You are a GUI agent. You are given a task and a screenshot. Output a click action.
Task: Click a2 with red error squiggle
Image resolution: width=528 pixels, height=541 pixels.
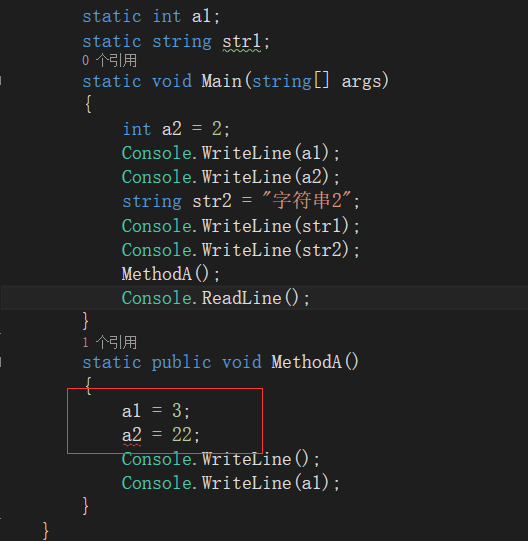tap(131, 435)
